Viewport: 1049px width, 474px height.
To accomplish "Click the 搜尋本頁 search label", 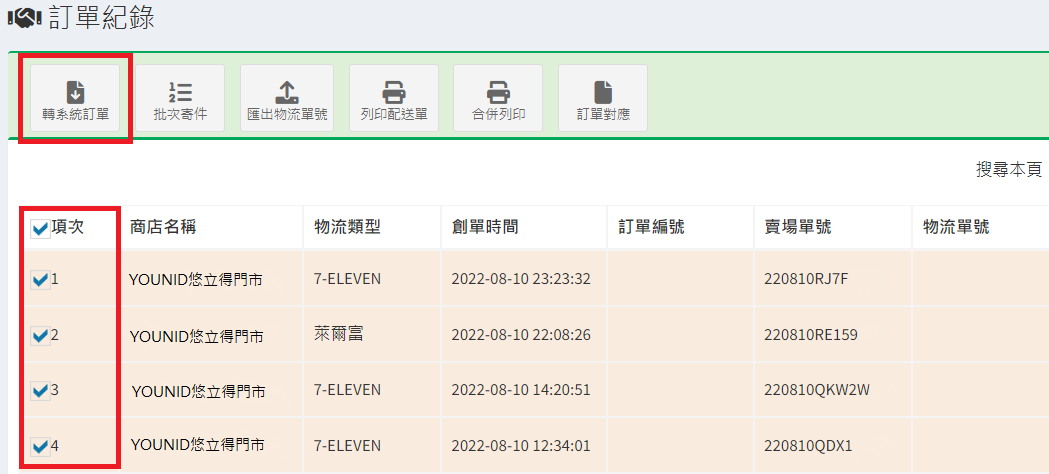I will [x=1008, y=170].
